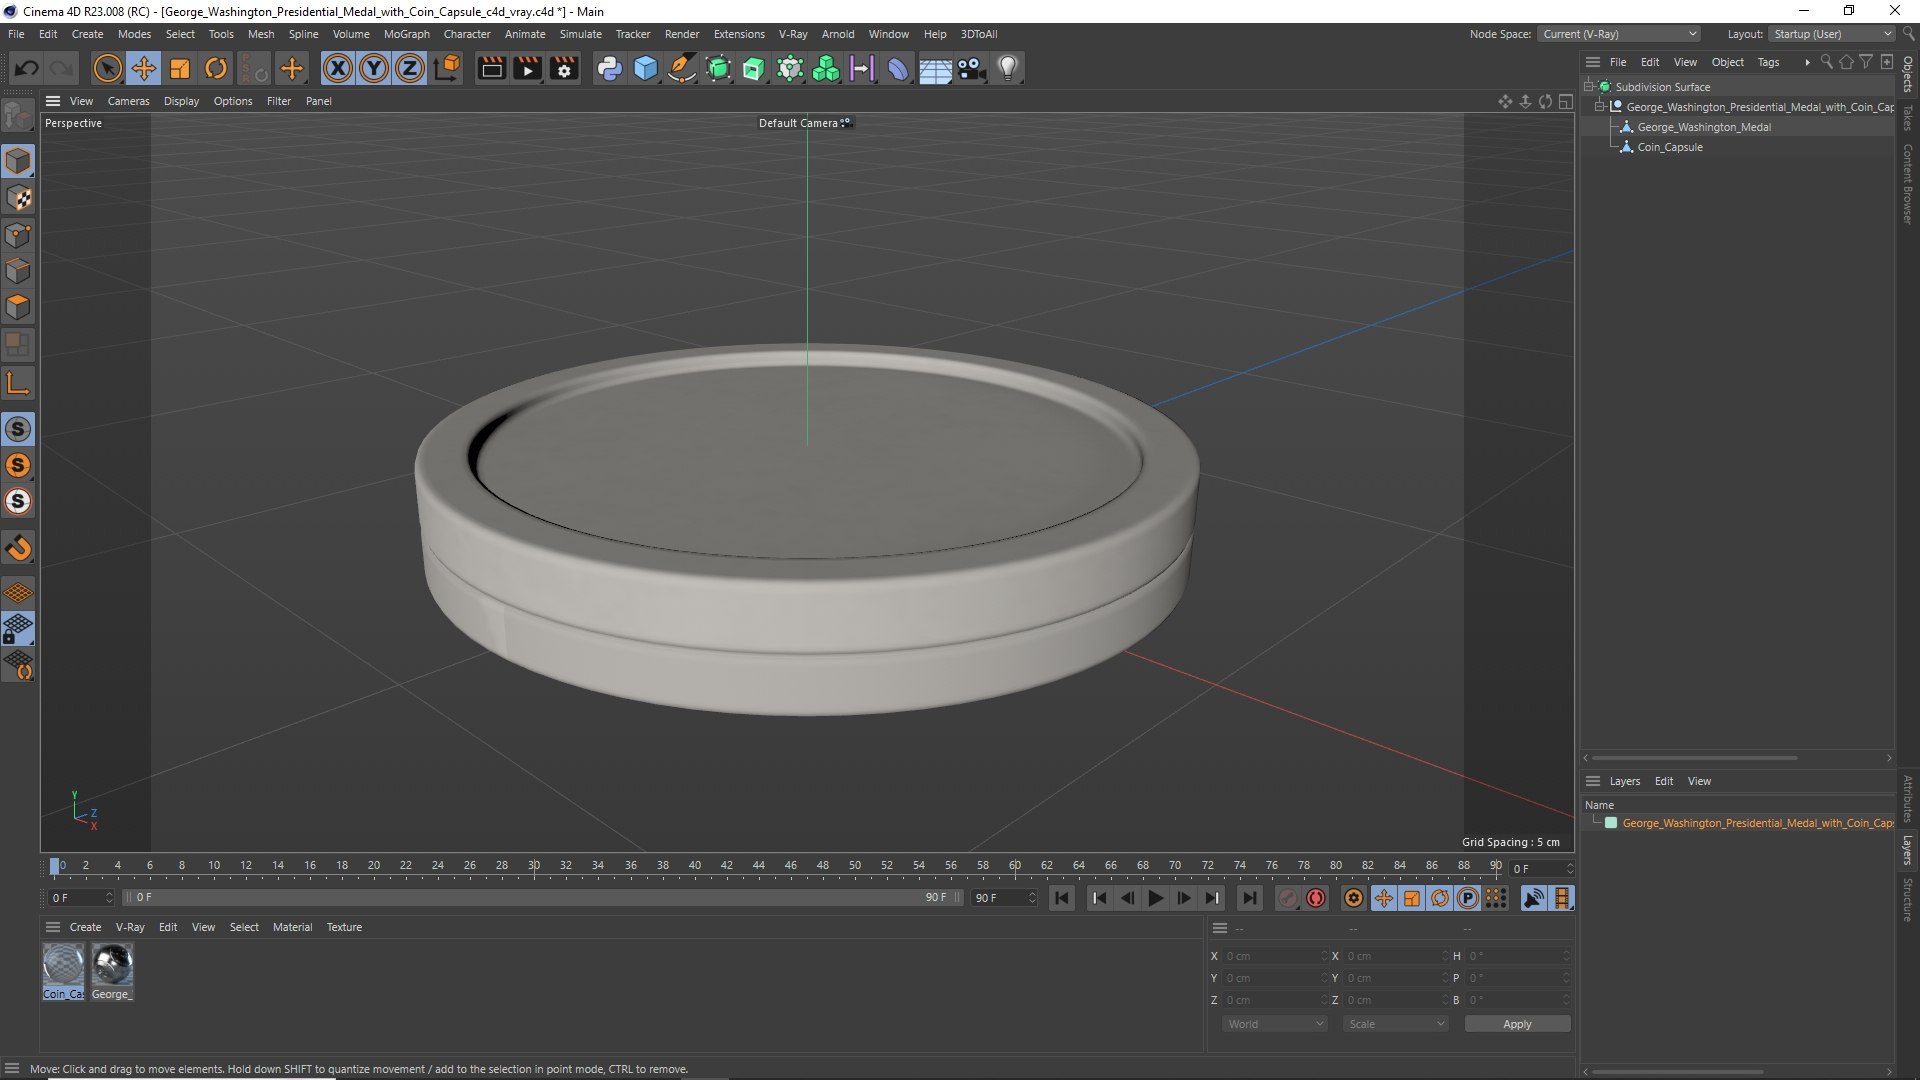Click the Light object icon
This screenshot has height=1080, width=1920.
[1008, 68]
